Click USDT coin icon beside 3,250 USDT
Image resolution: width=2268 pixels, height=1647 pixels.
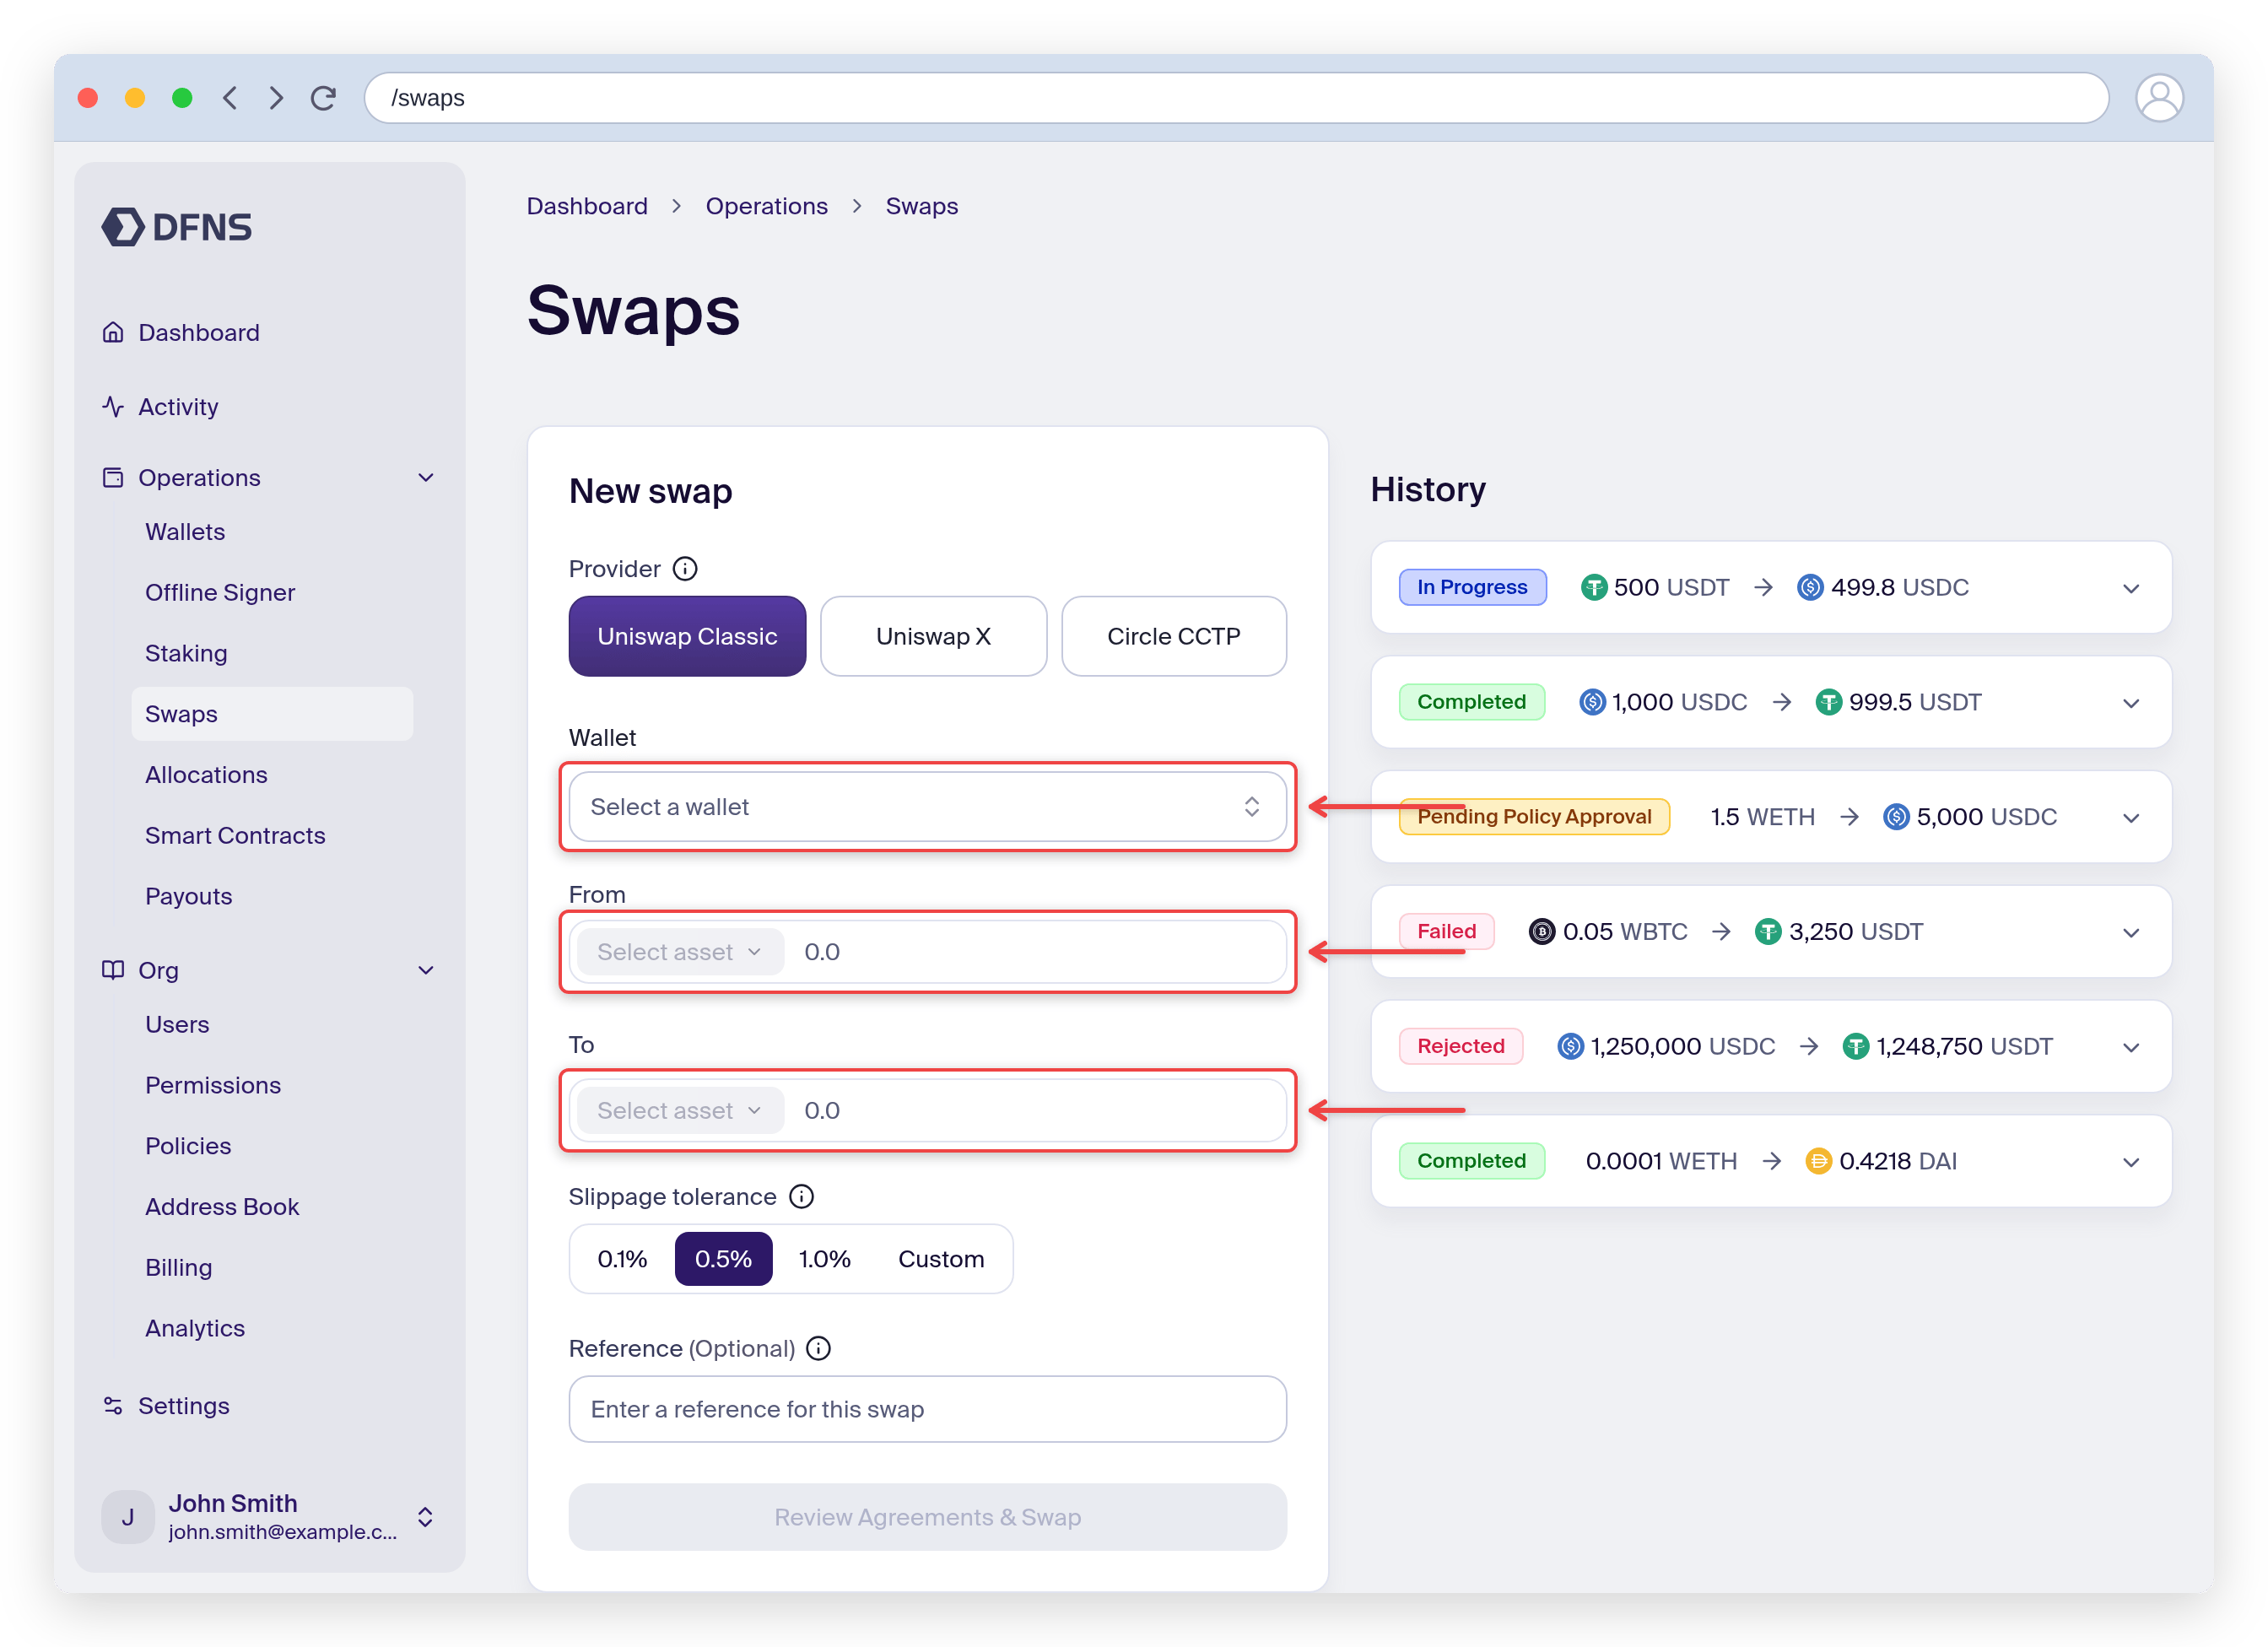click(x=1768, y=932)
